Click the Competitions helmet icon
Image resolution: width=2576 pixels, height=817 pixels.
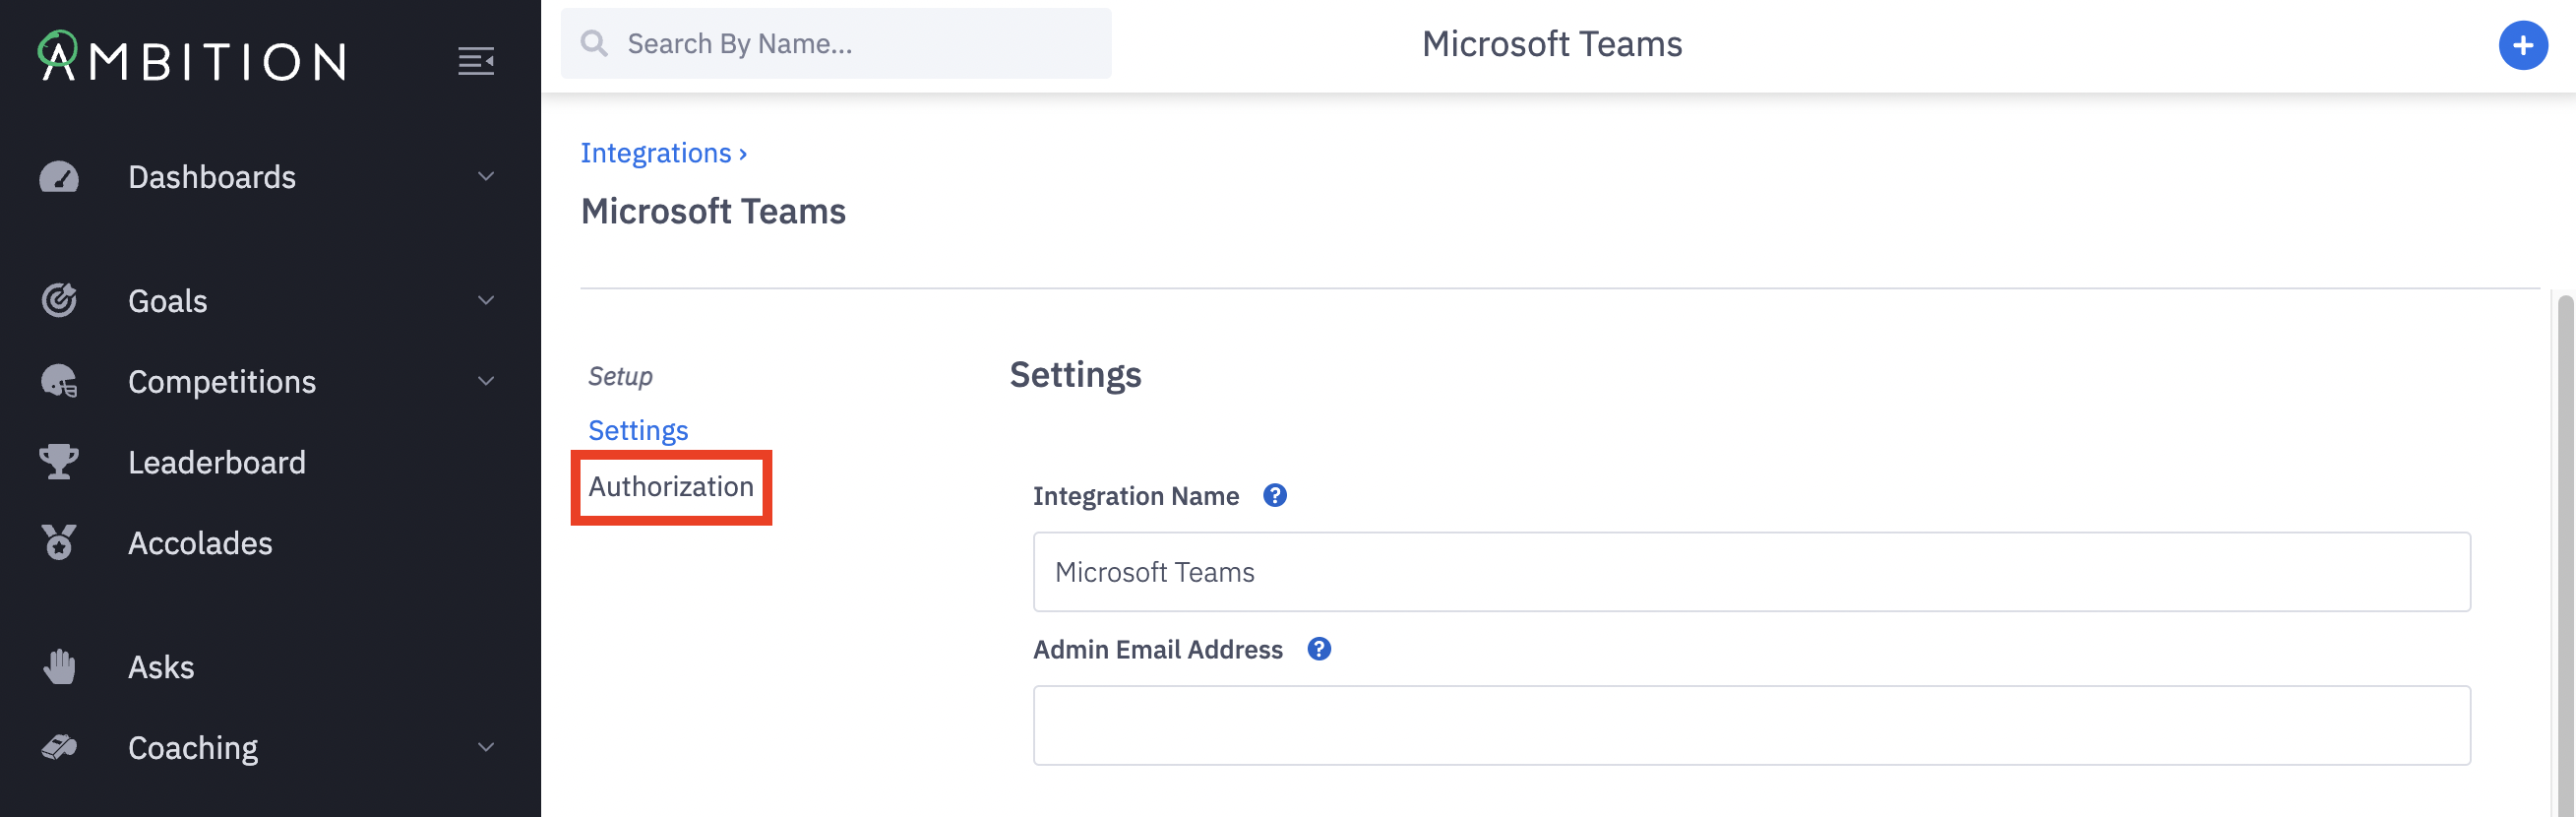click(x=59, y=381)
